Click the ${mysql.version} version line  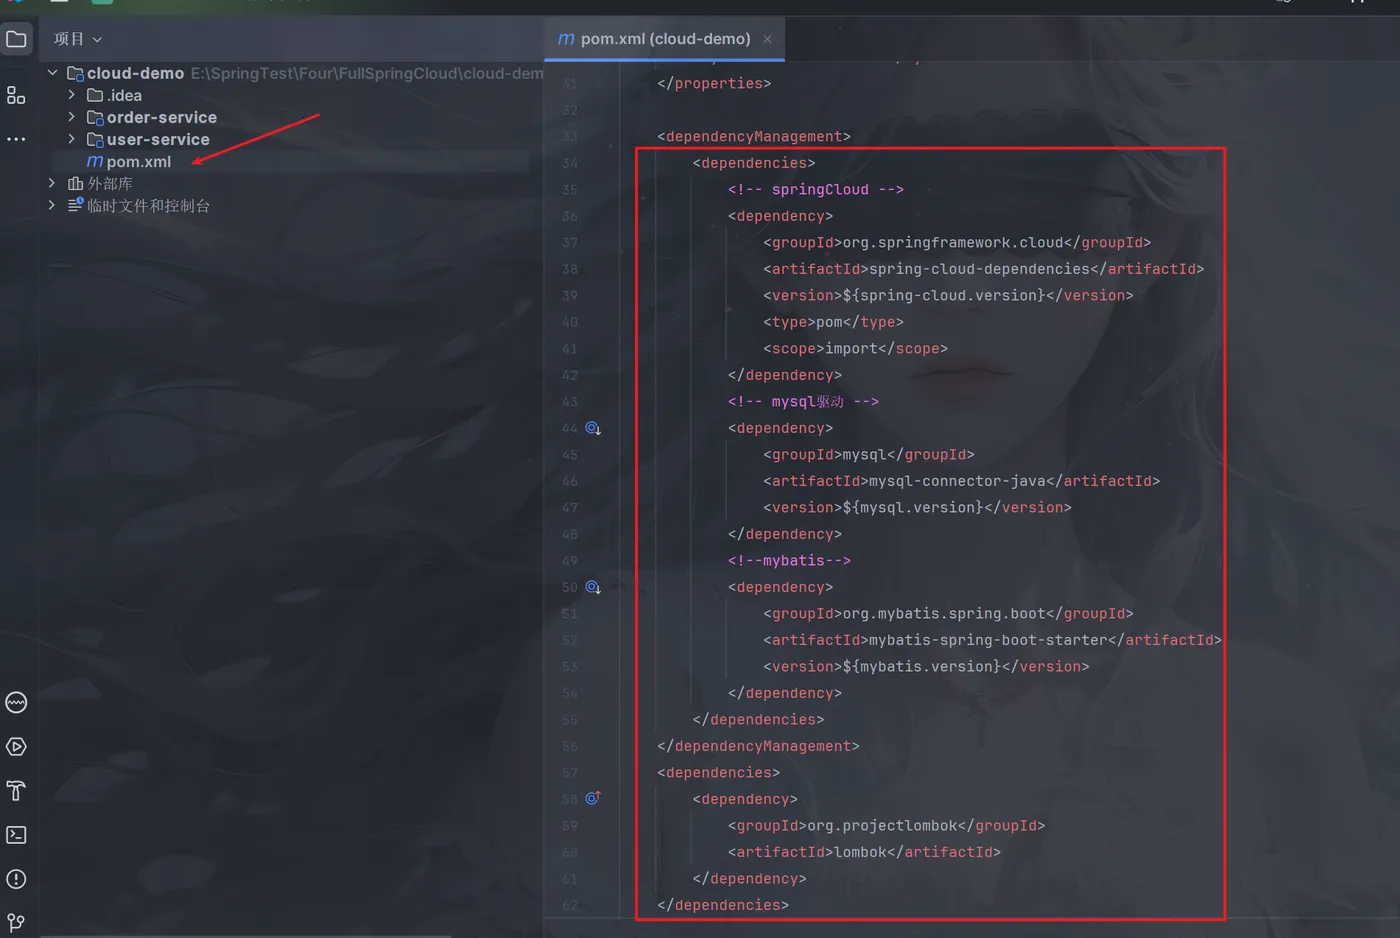917,507
